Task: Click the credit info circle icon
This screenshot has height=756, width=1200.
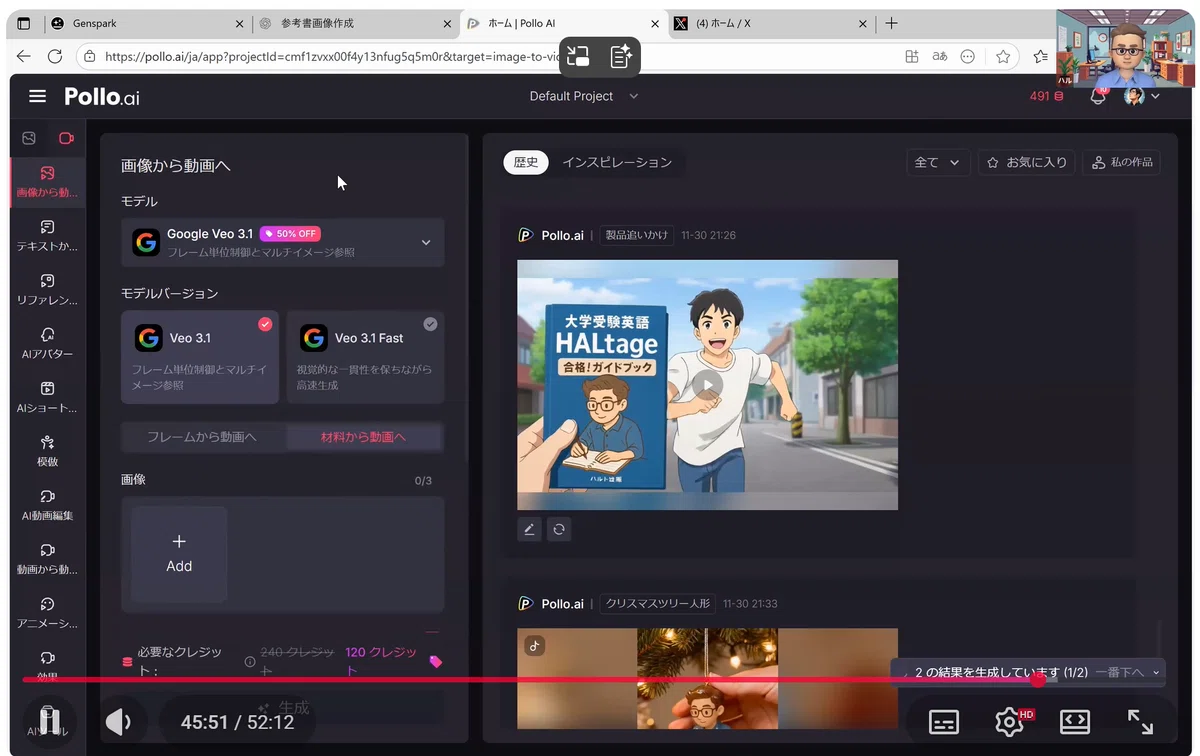Action: [250, 661]
